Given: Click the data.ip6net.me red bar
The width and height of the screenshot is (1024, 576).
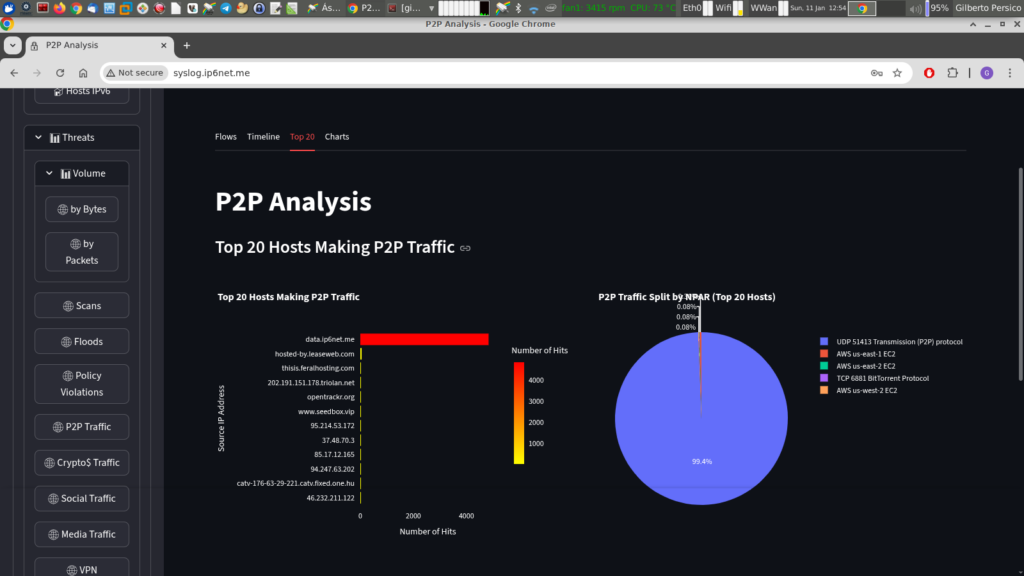Looking at the screenshot, I should pyautogui.click(x=424, y=340).
